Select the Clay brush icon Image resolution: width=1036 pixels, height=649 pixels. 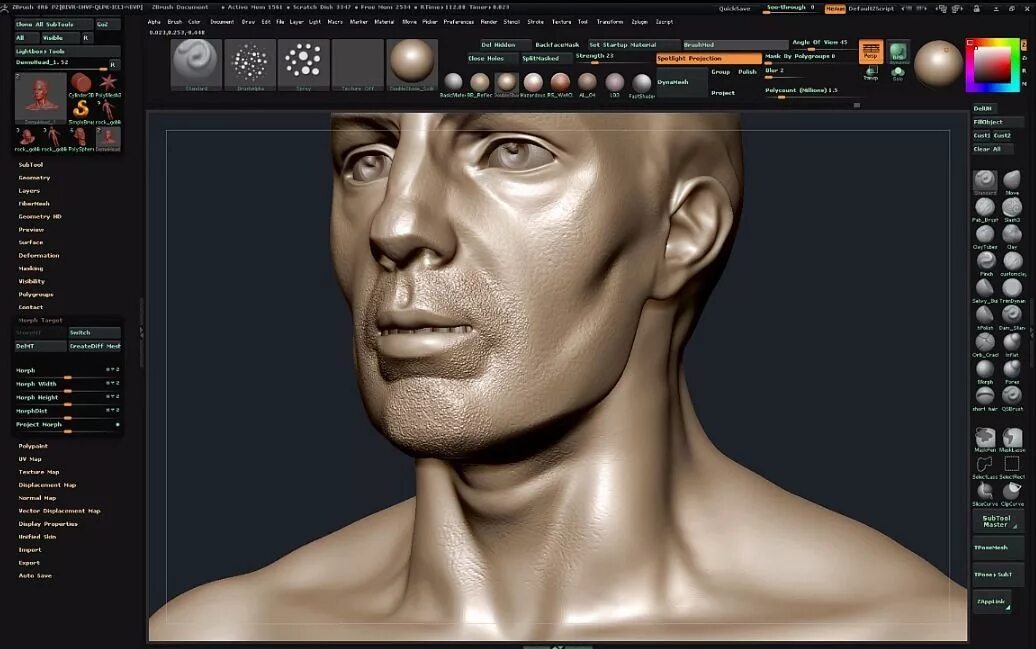[1012, 234]
